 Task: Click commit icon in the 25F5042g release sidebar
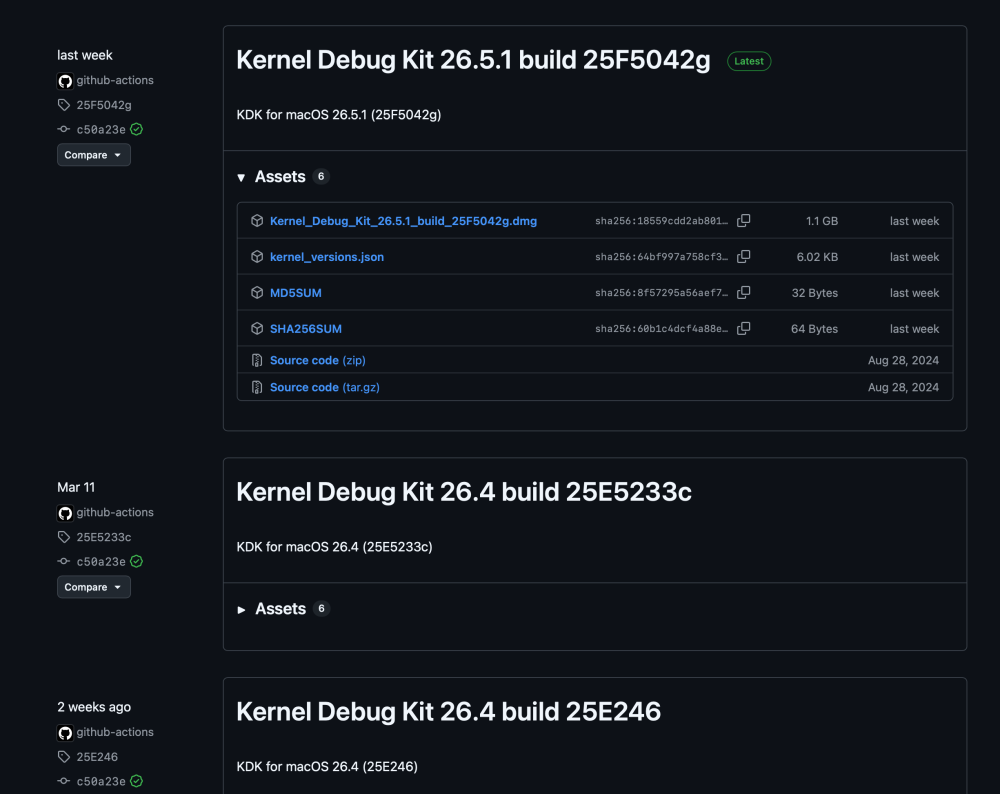(64, 129)
